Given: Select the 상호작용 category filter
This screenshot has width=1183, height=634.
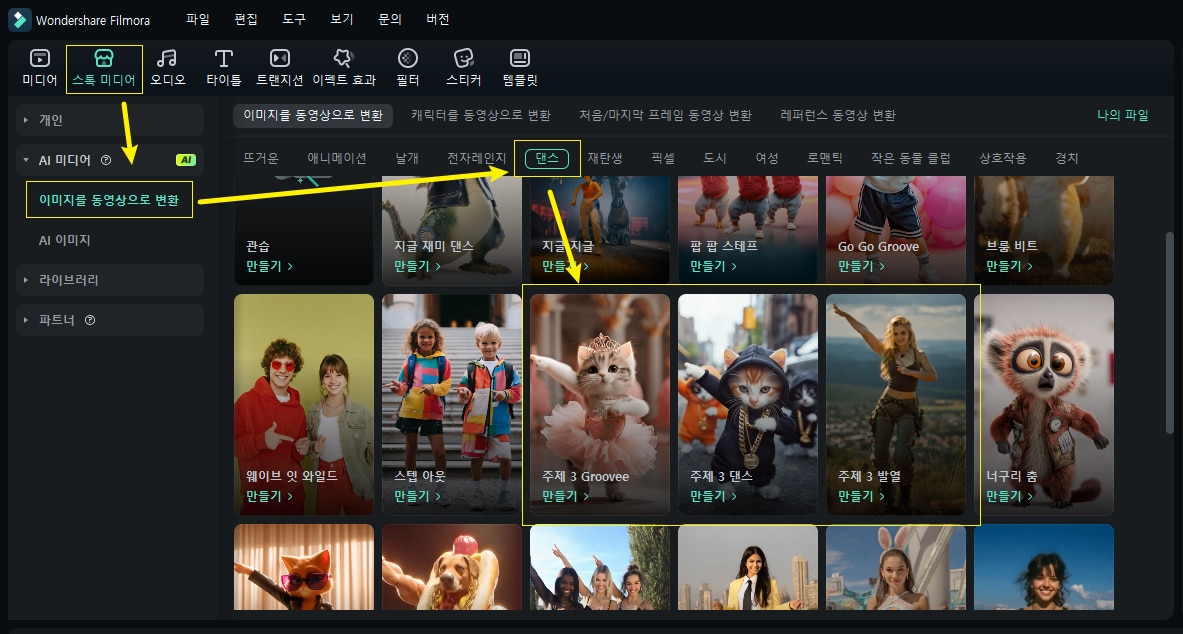Looking at the screenshot, I should [x=1003, y=158].
